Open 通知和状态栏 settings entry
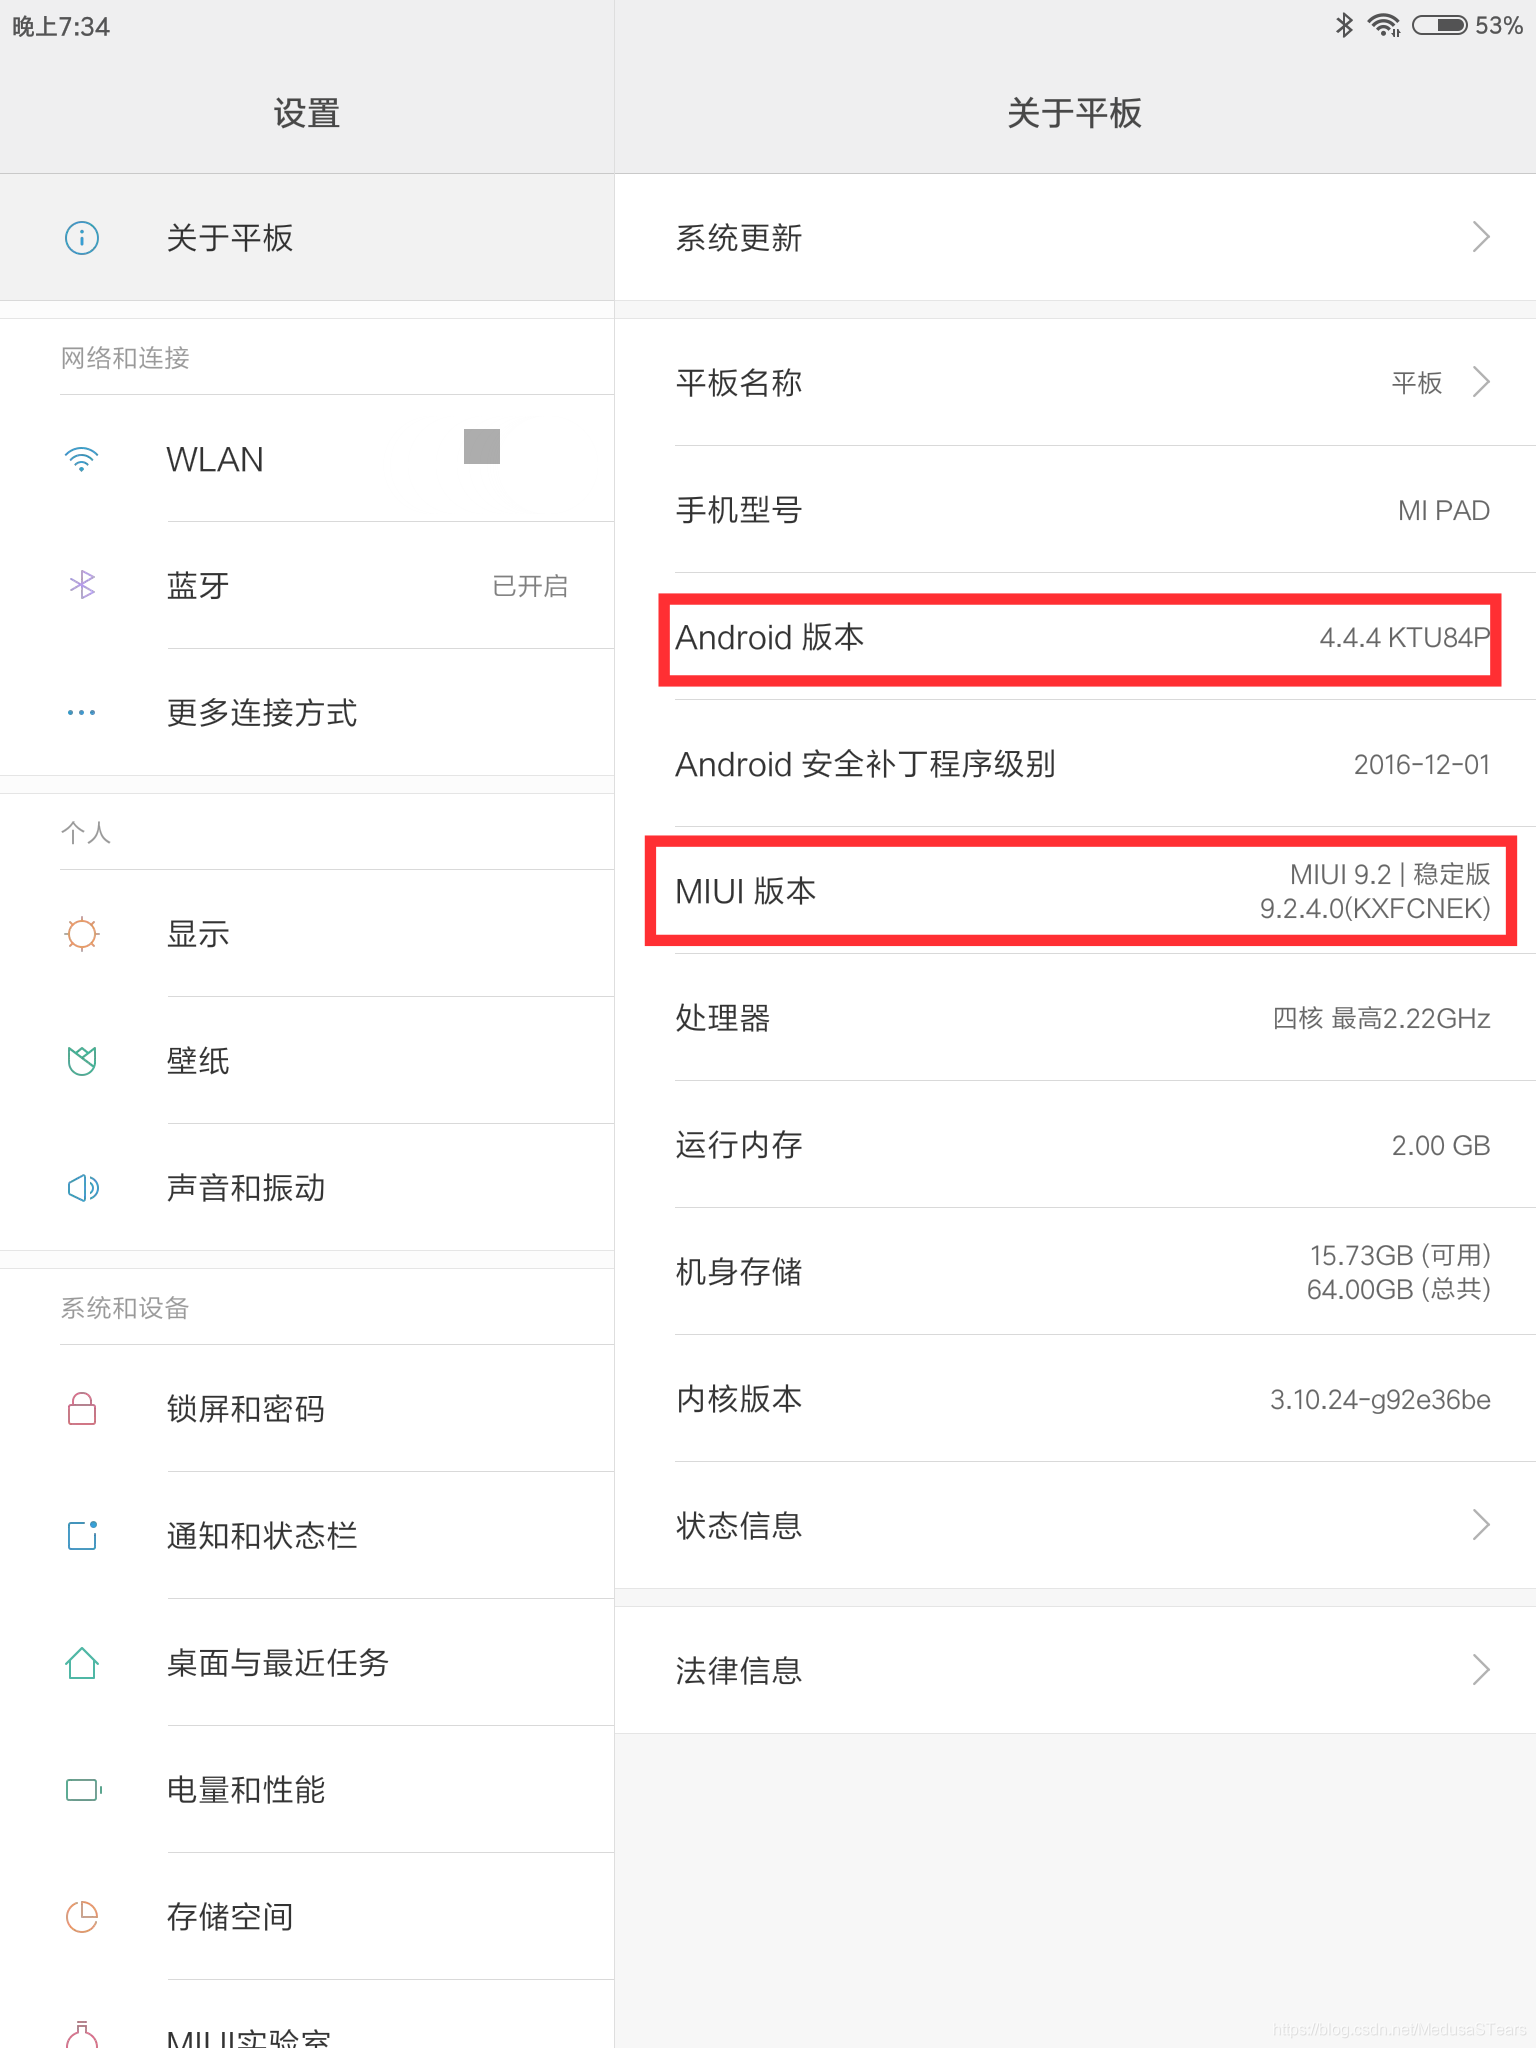The width and height of the screenshot is (1536, 2048). [307, 1535]
